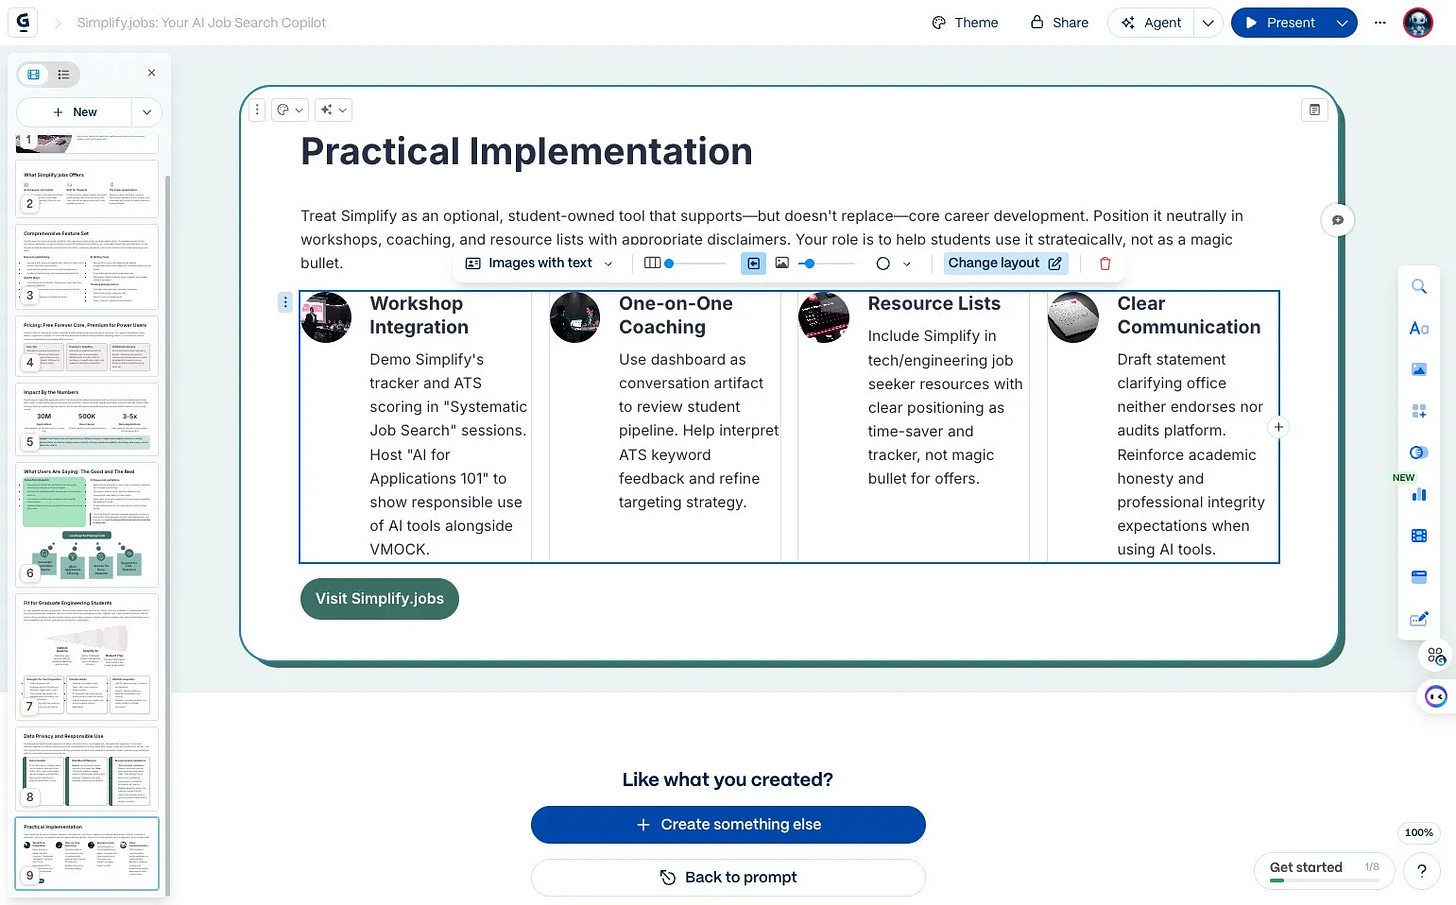Open the card templates icon

(x=1436, y=656)
